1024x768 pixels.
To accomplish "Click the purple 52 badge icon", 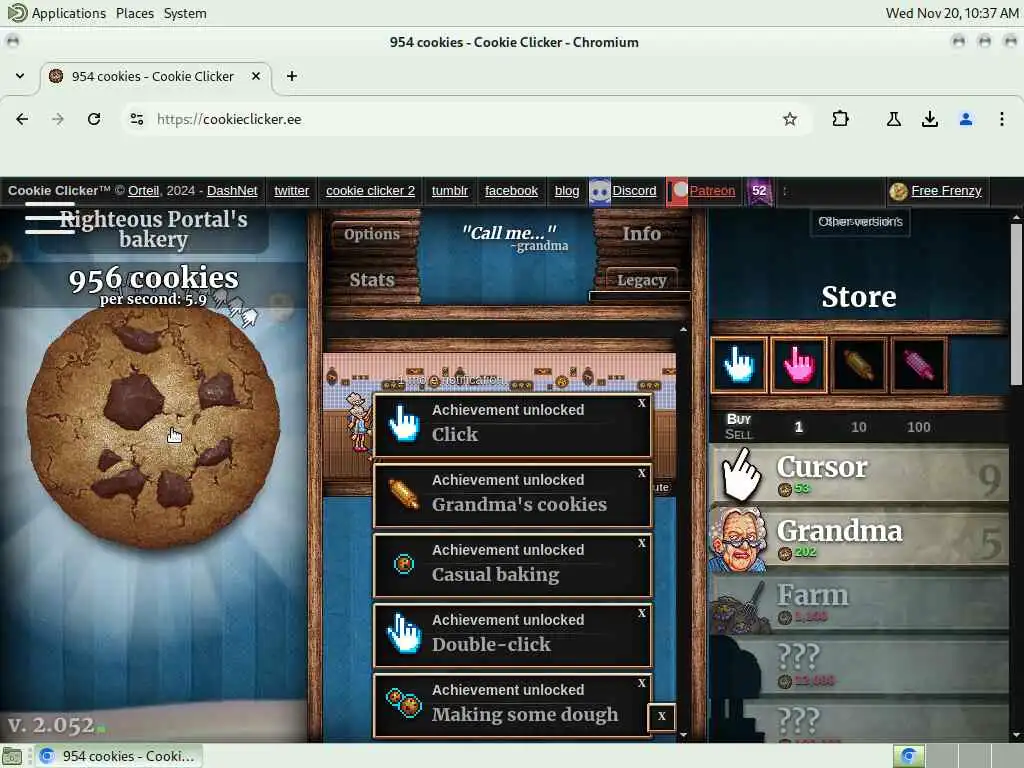I will [x=759, y=191].
